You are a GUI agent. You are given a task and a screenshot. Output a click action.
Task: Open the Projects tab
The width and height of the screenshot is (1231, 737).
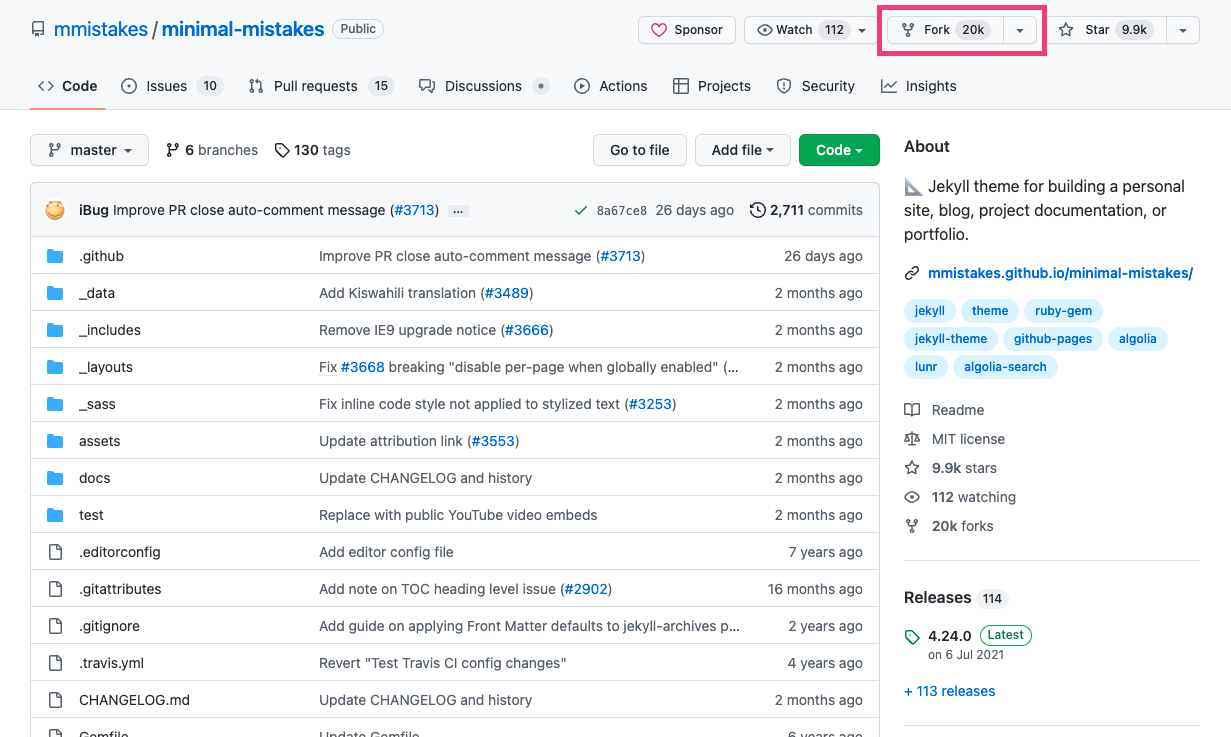712,86
